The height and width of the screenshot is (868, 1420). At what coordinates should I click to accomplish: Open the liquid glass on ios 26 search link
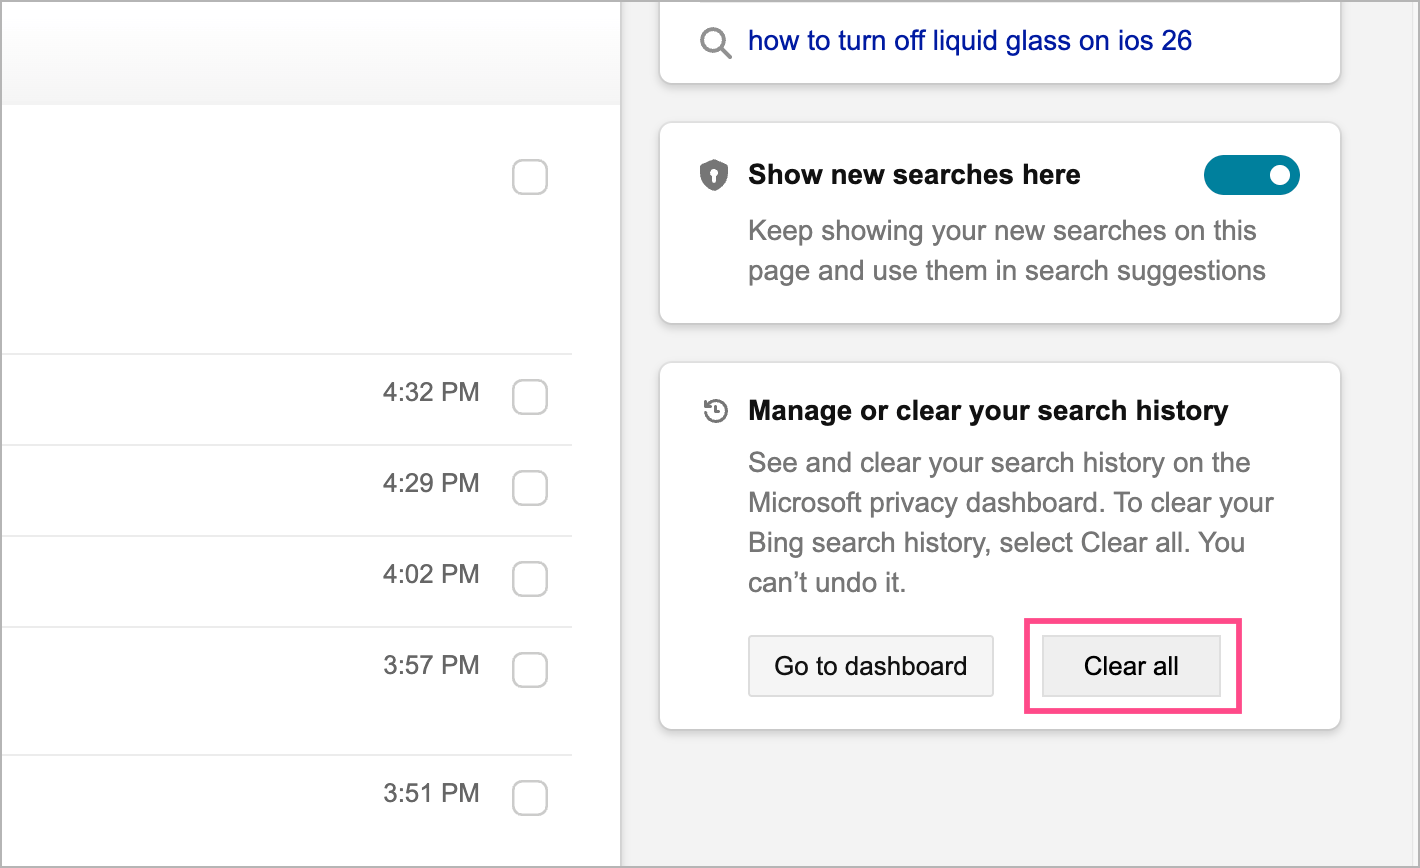969,41
